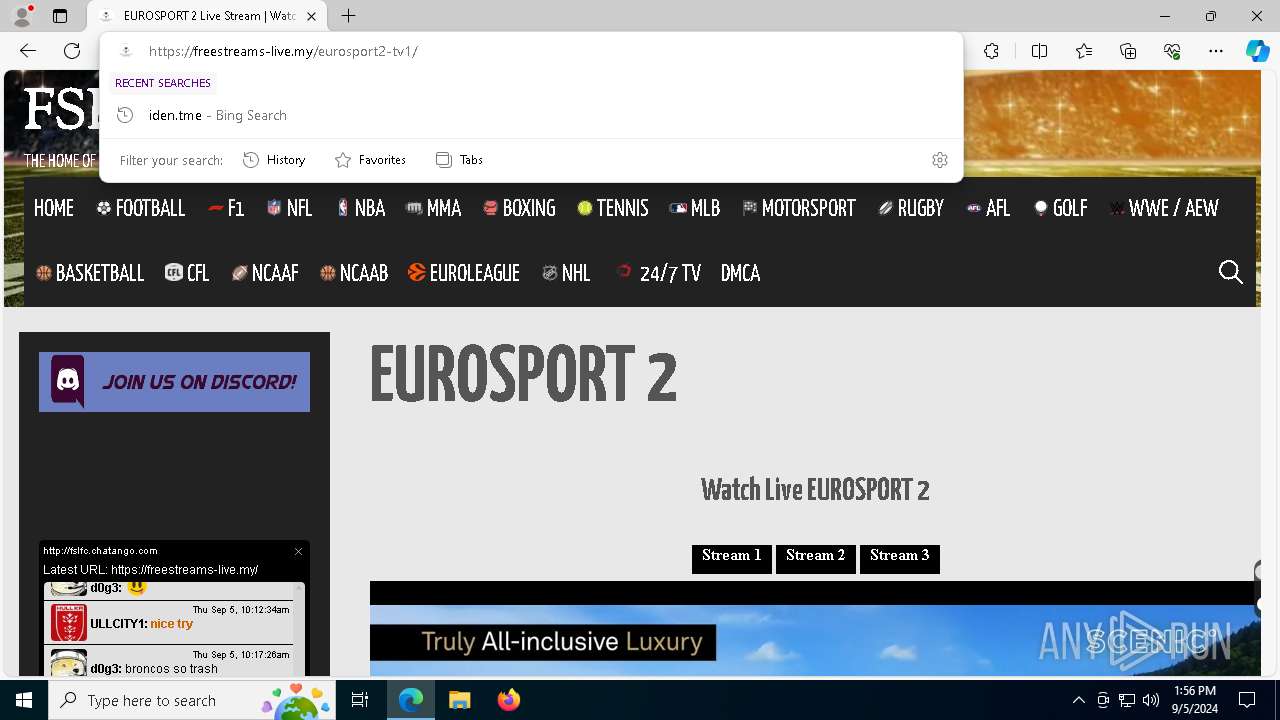Open BOXING menu item

click(x=519, y=208)
